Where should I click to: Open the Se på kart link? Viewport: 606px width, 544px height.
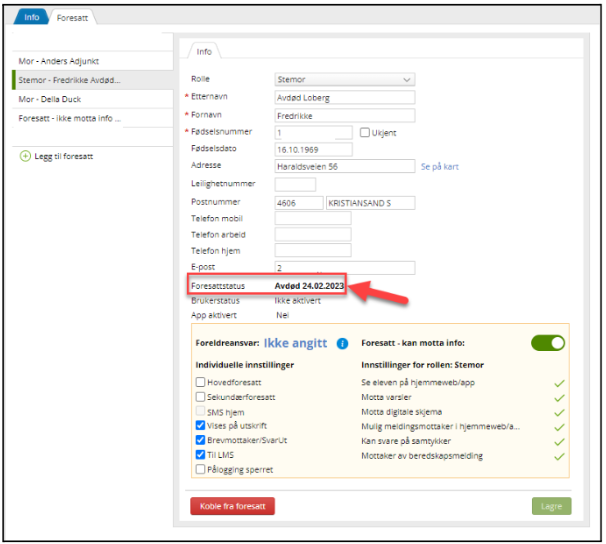pos(440,166)
